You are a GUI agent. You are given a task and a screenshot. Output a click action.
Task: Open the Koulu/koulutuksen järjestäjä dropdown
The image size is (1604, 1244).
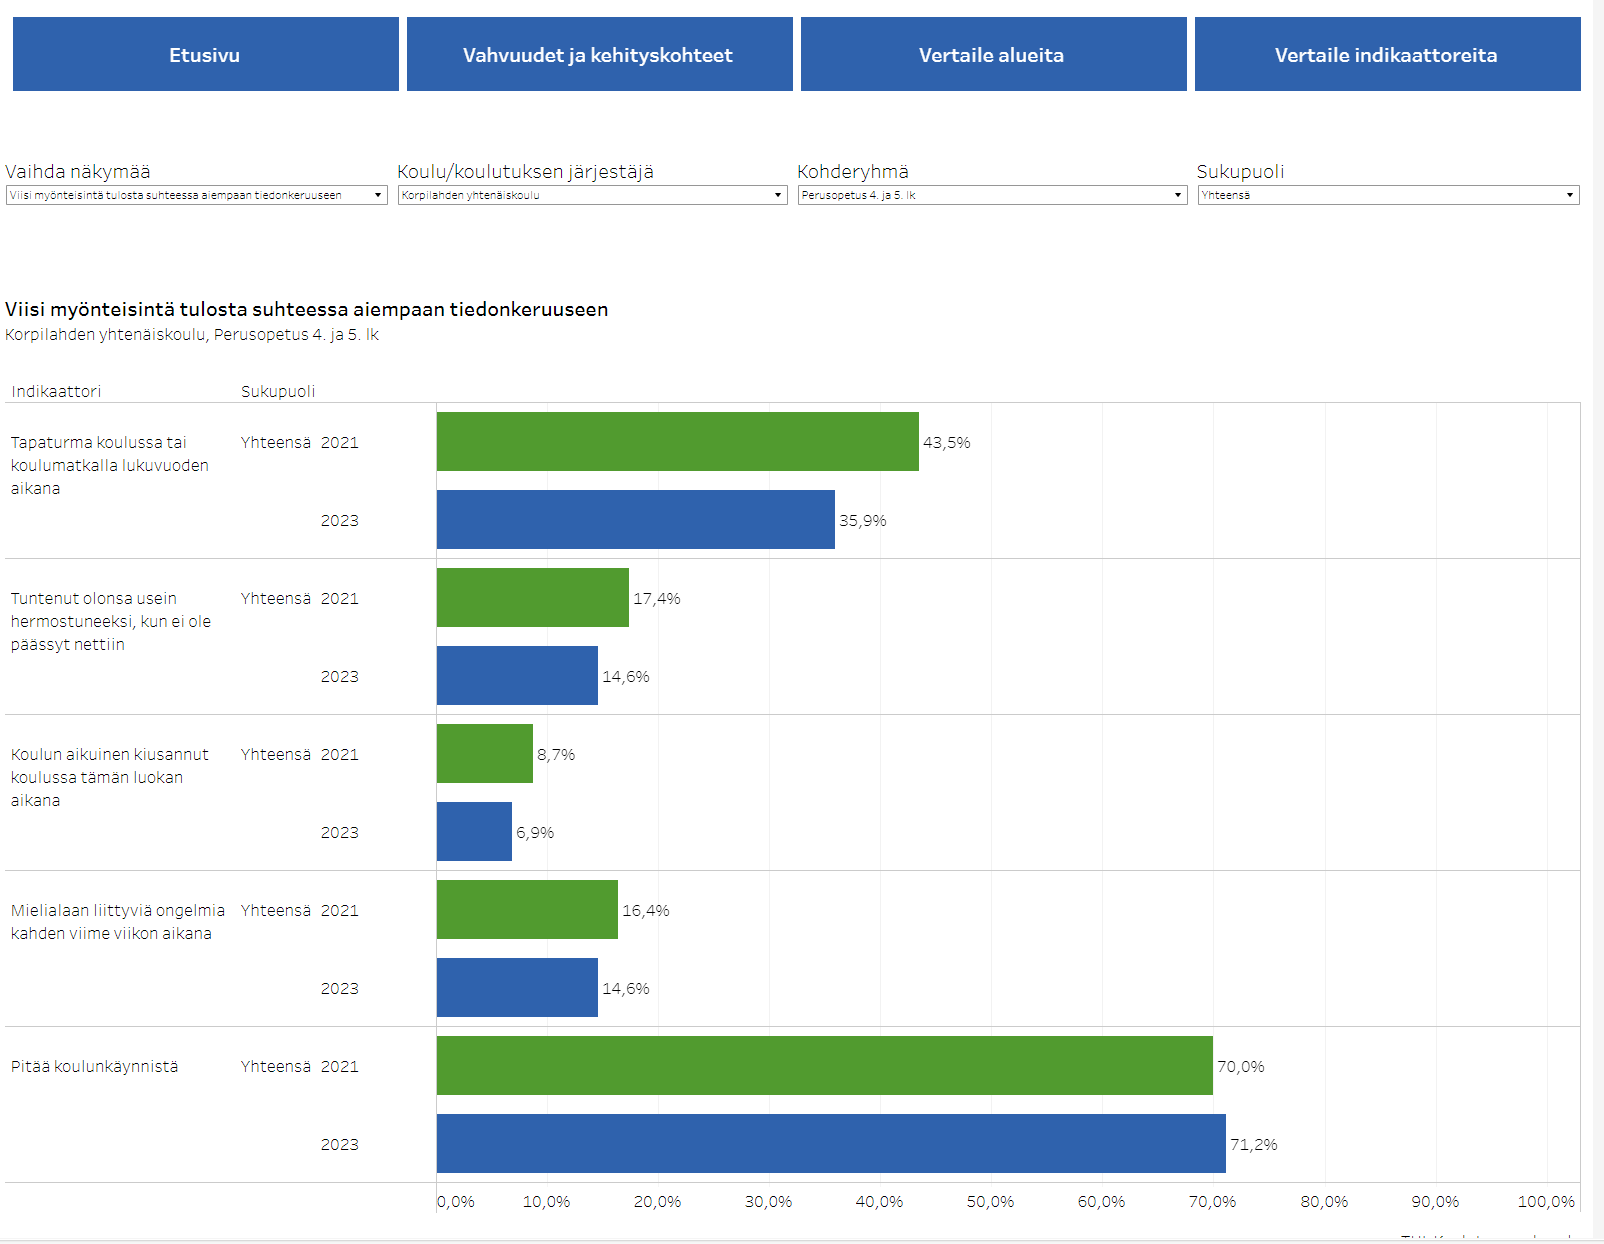pyautogui.click(x=591, y=195)
